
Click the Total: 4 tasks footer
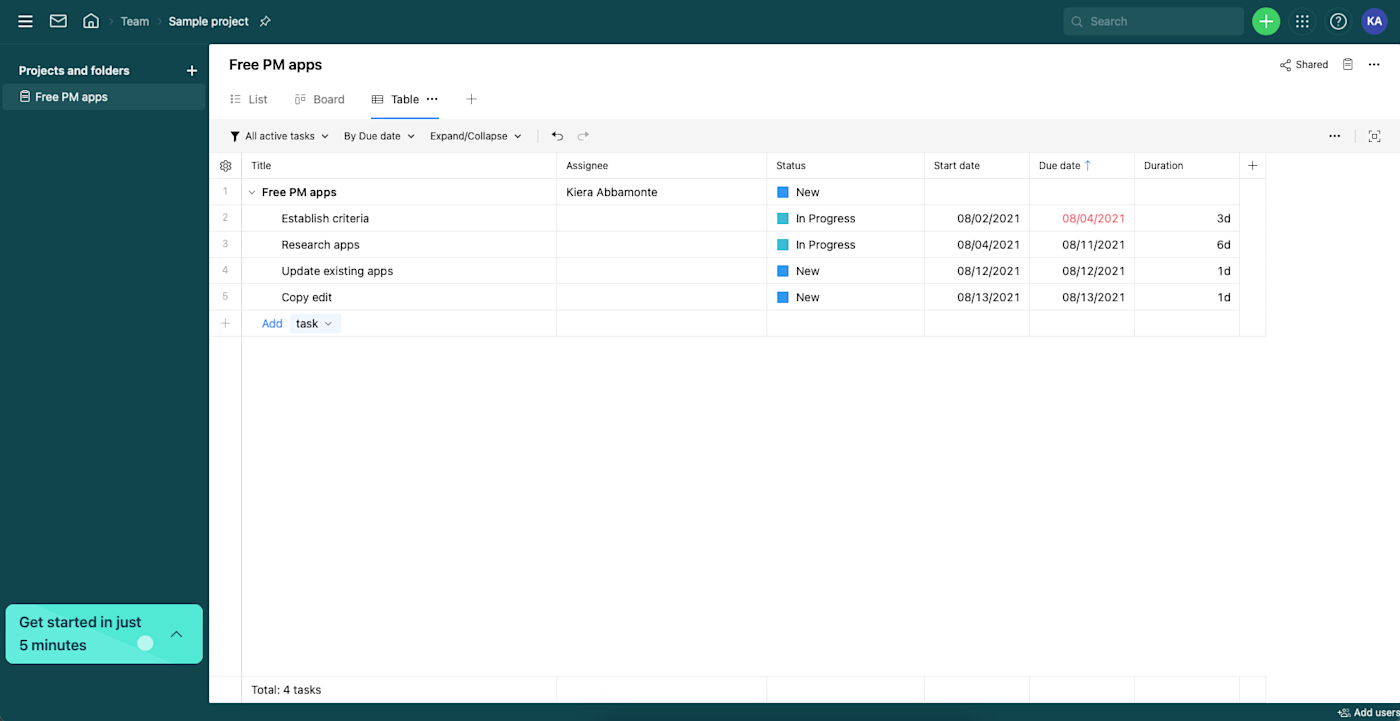(x=286, y=690)
